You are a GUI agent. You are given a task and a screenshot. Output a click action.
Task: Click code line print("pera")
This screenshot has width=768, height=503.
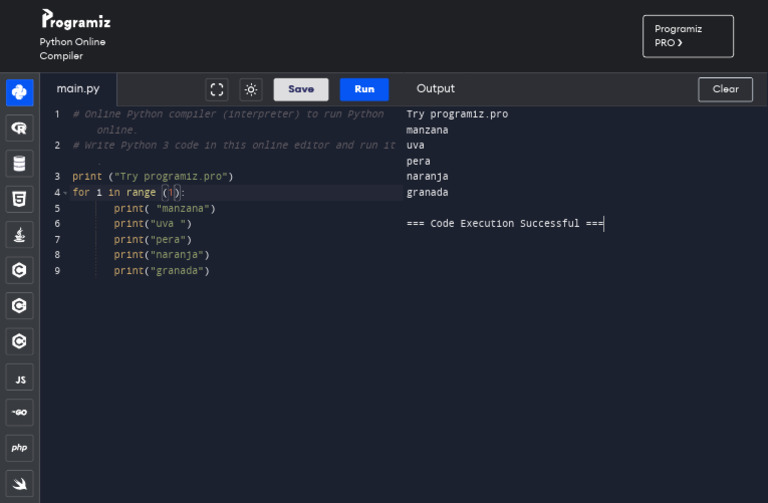[x=153, y=240]
